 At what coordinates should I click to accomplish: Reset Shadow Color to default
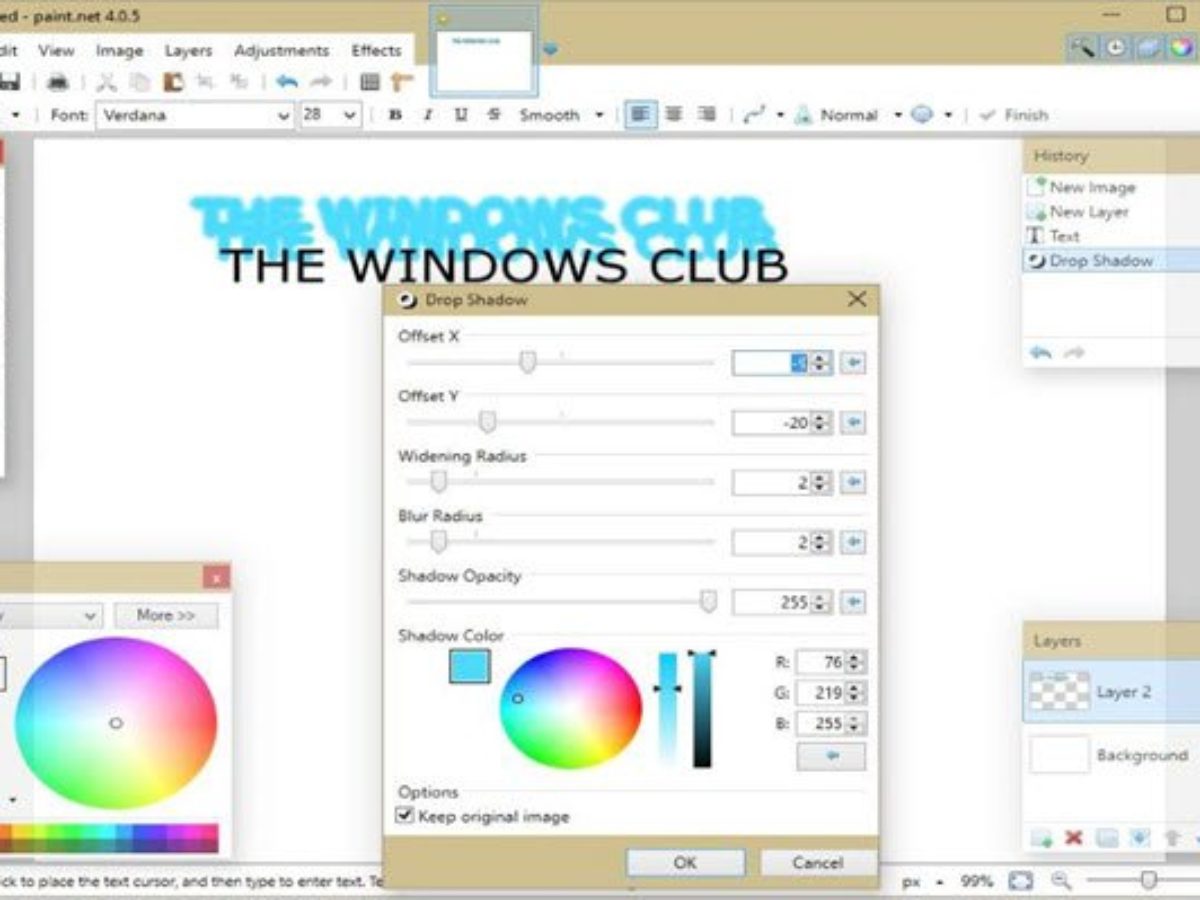click(x=831, y=757)
